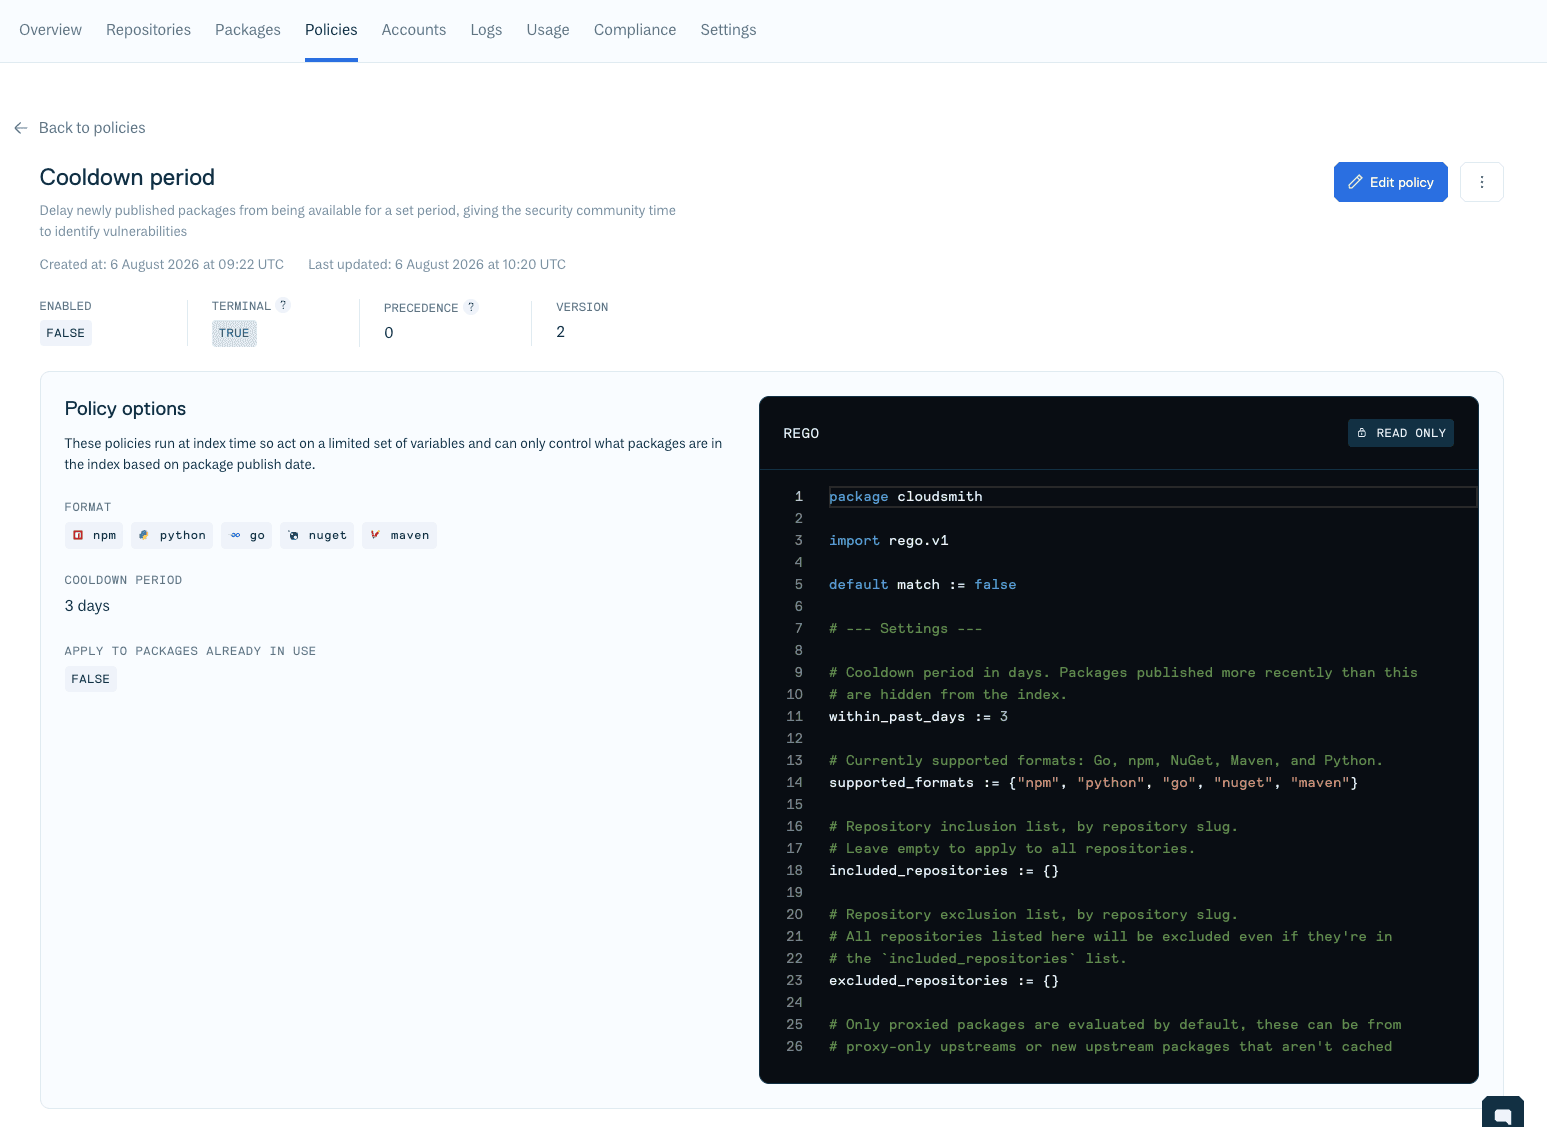Click the FALSE badge under Apply to packages already in use
1547x1127 pixels.
point(91,679)
